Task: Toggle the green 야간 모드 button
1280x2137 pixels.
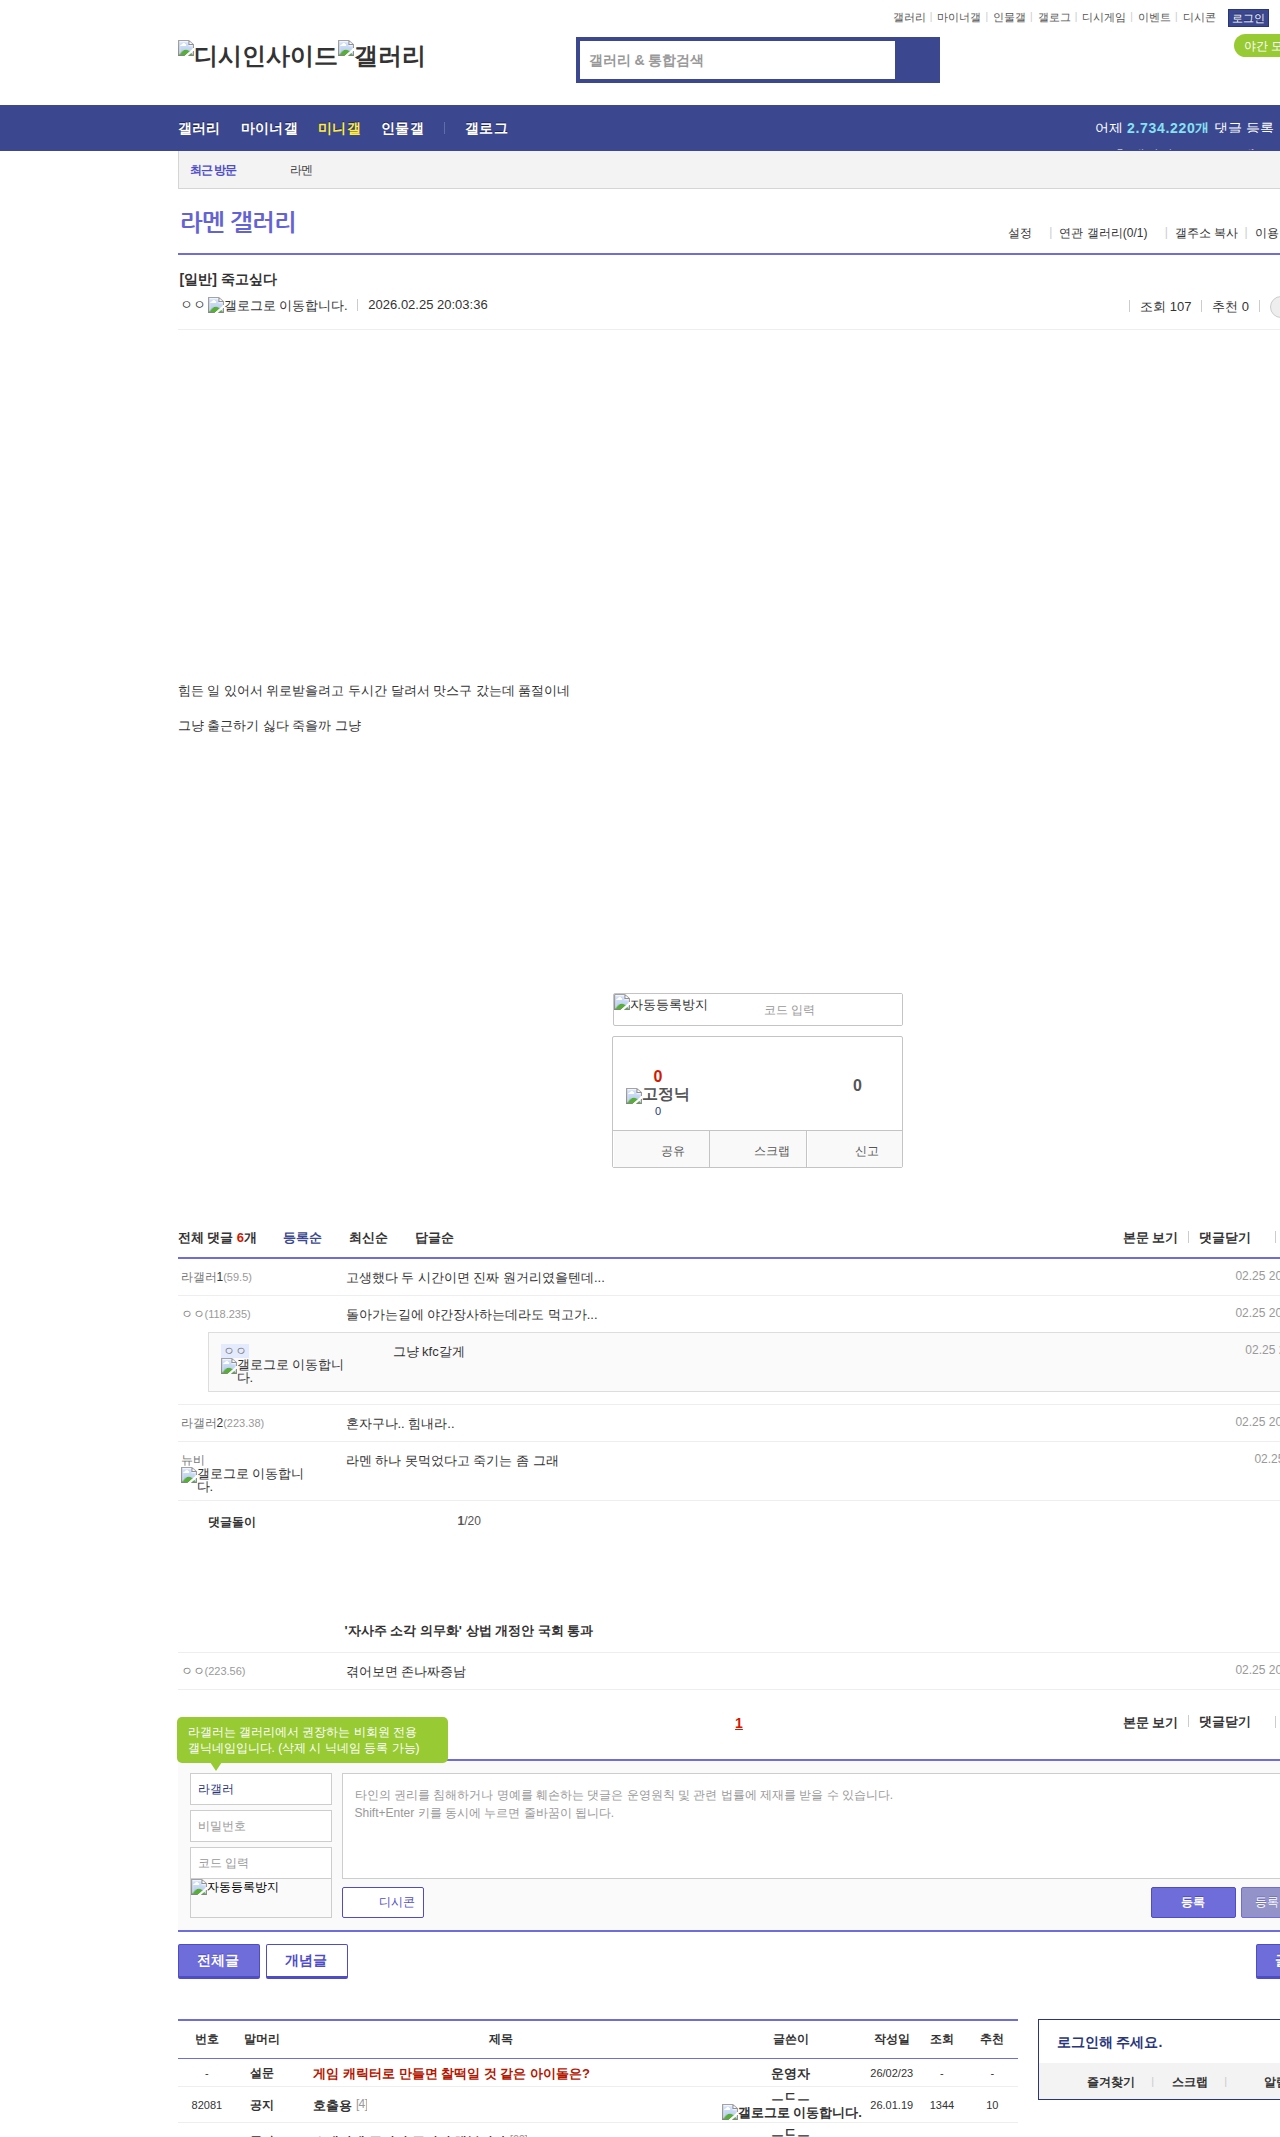Action: click(1258, 46)
